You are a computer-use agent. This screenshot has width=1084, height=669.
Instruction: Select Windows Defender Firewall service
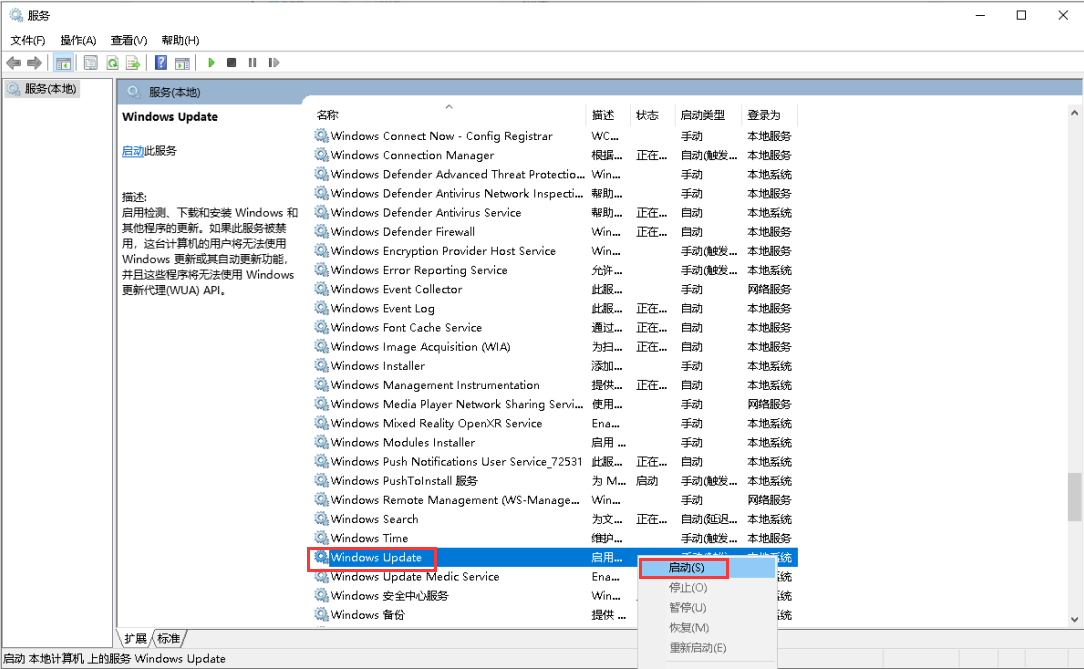[554, 232]
